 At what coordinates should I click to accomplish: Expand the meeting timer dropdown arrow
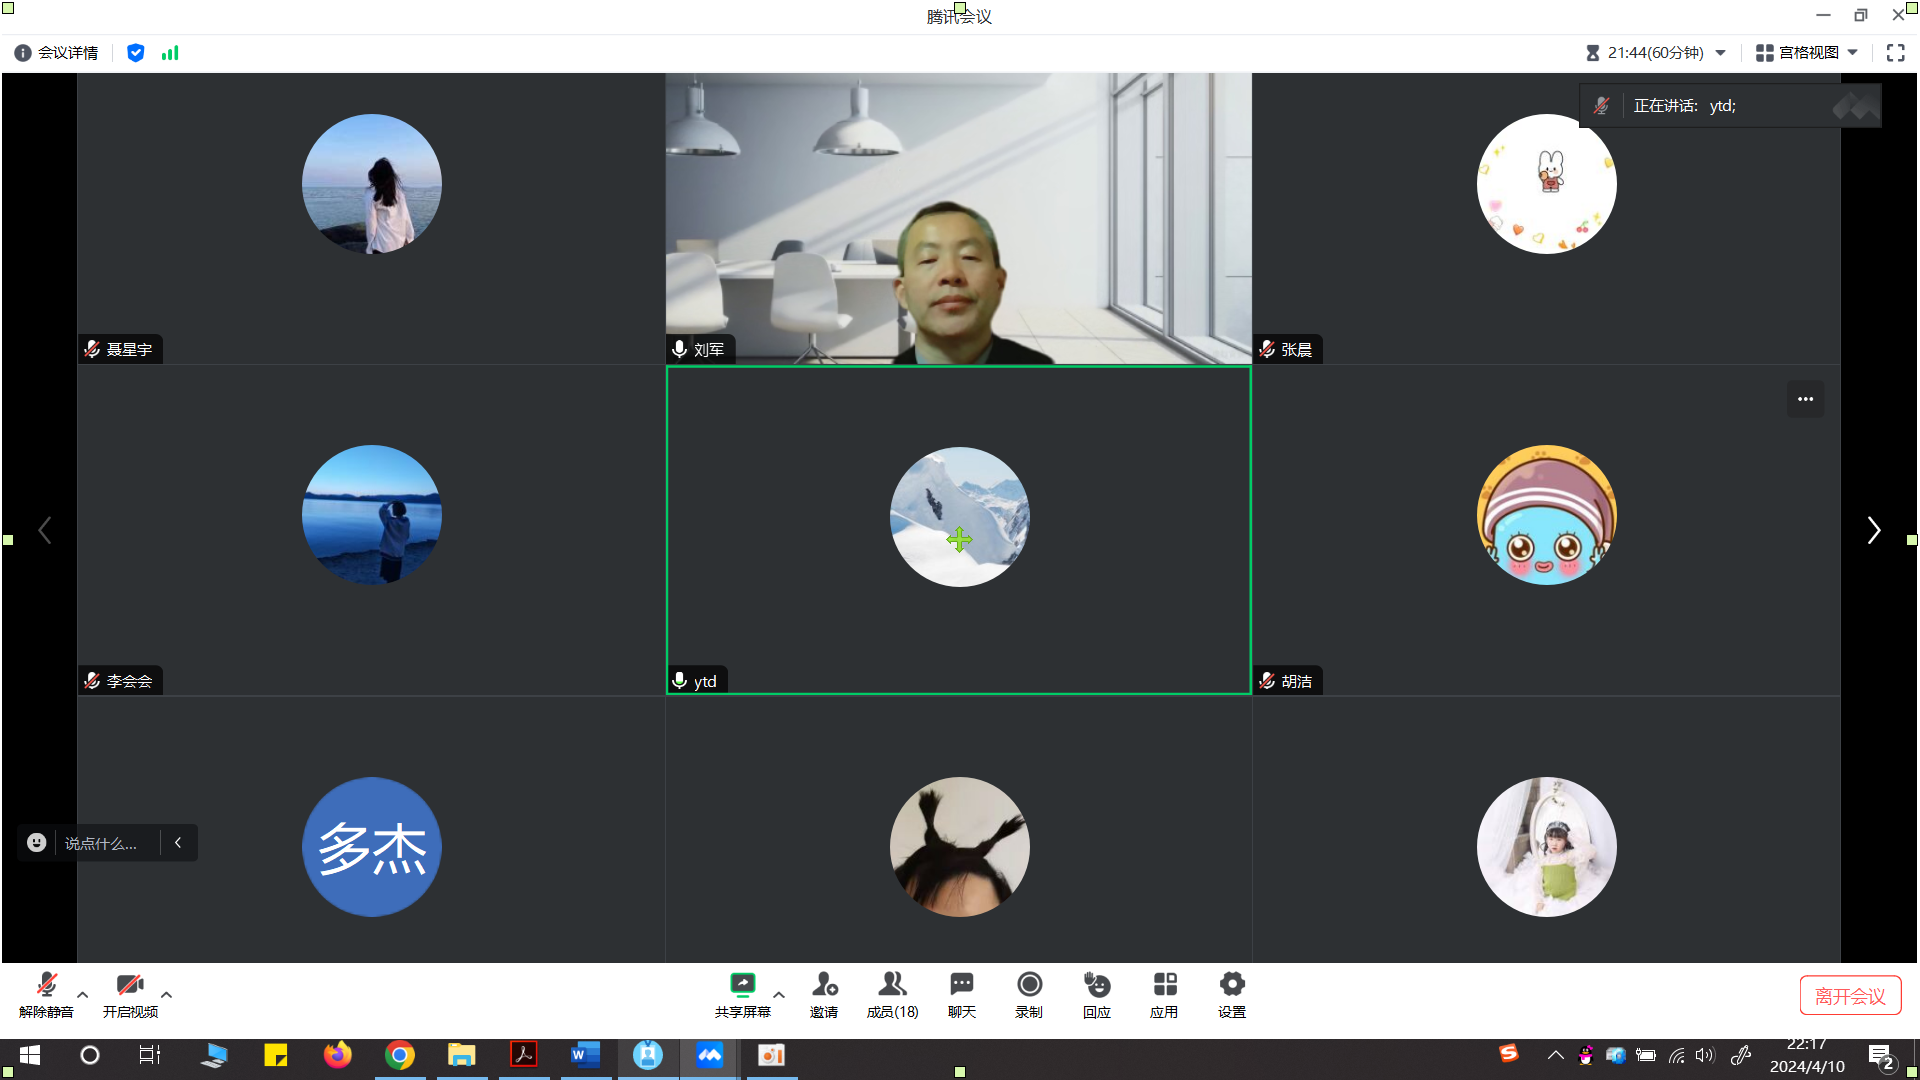coord(1721,53)
